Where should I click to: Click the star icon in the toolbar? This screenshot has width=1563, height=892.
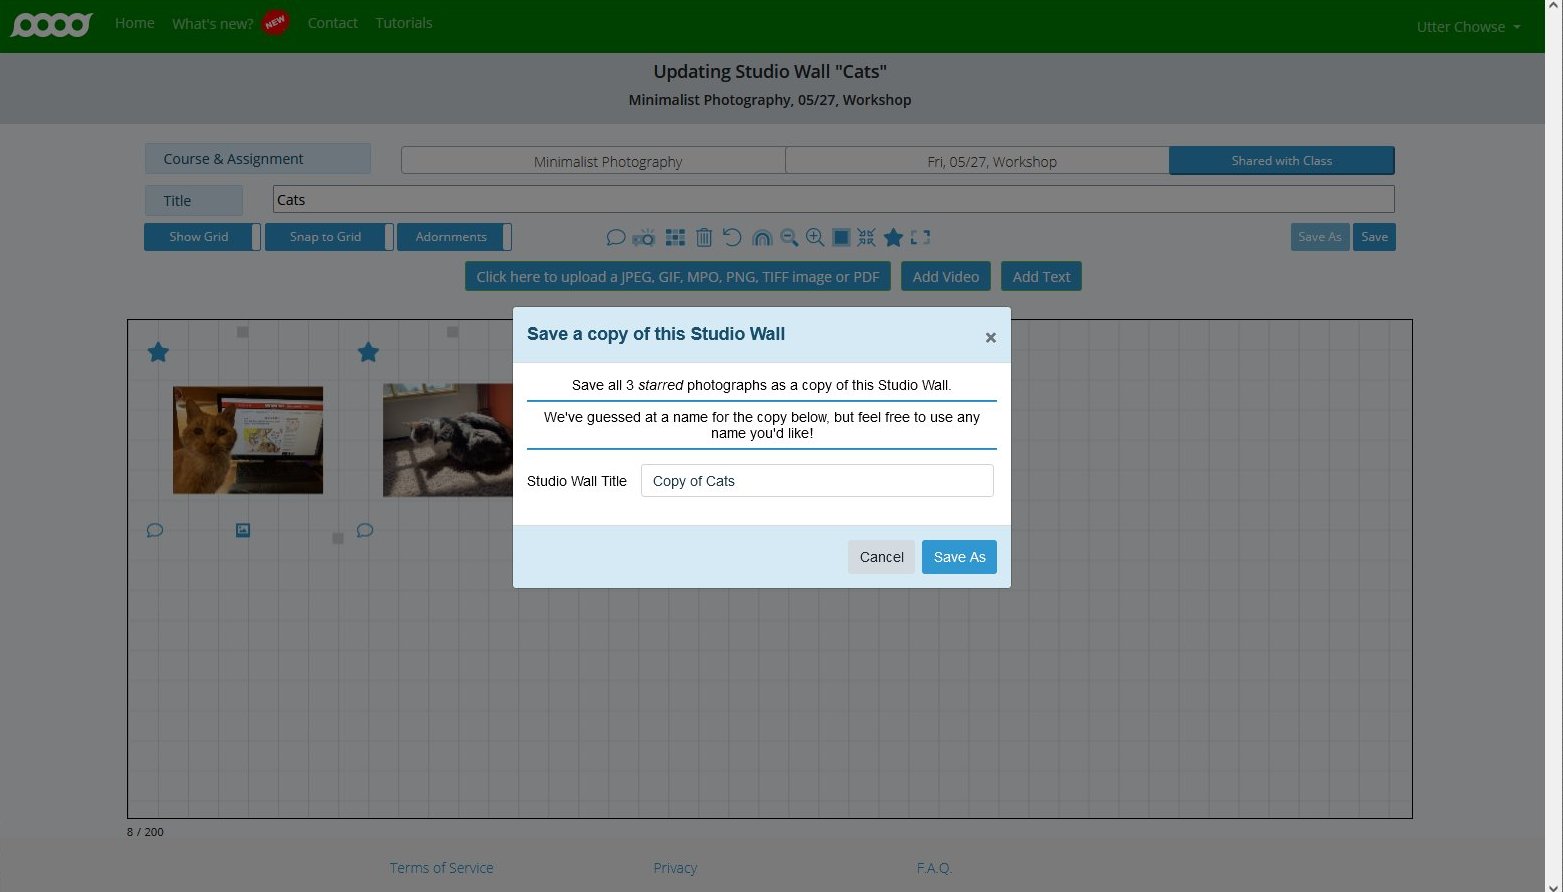pyautogui.click(x=893, y=237)
